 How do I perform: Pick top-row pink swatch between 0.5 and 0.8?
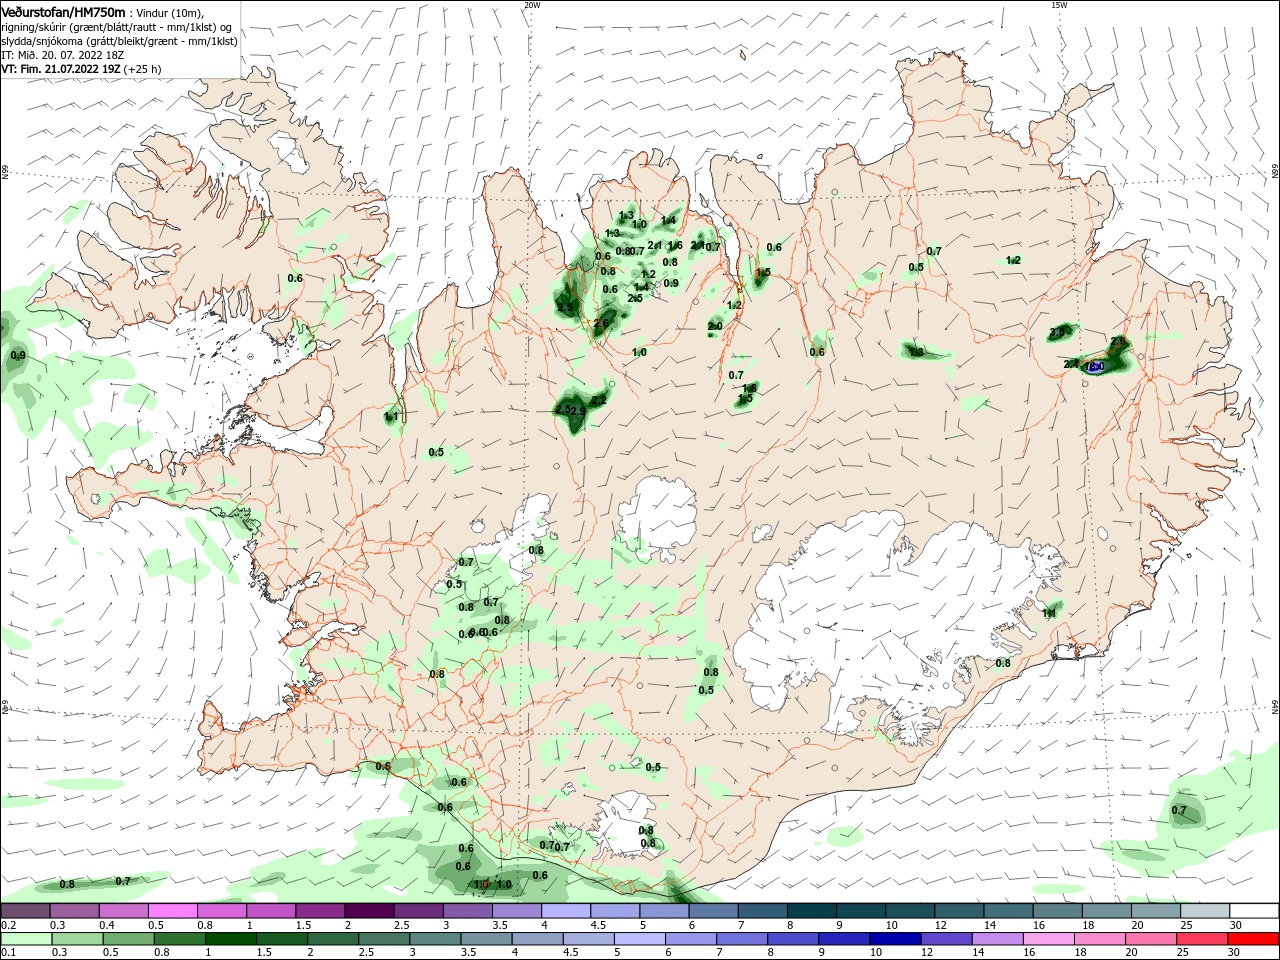tap(173, 911)
